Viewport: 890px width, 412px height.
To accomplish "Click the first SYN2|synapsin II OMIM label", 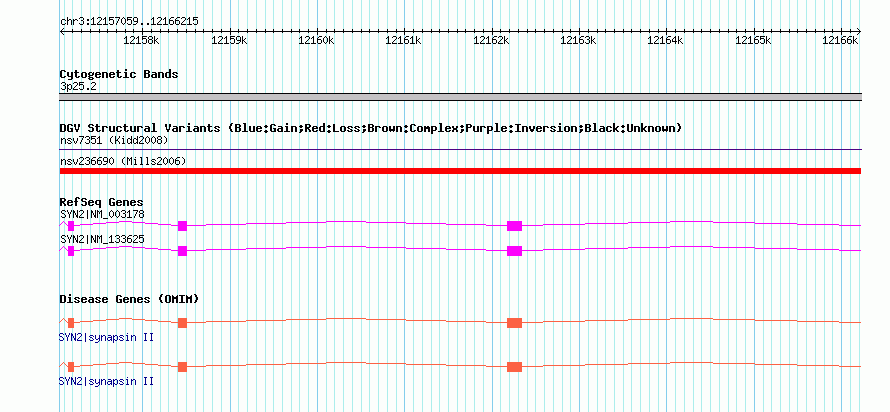I will coord(106,338).
